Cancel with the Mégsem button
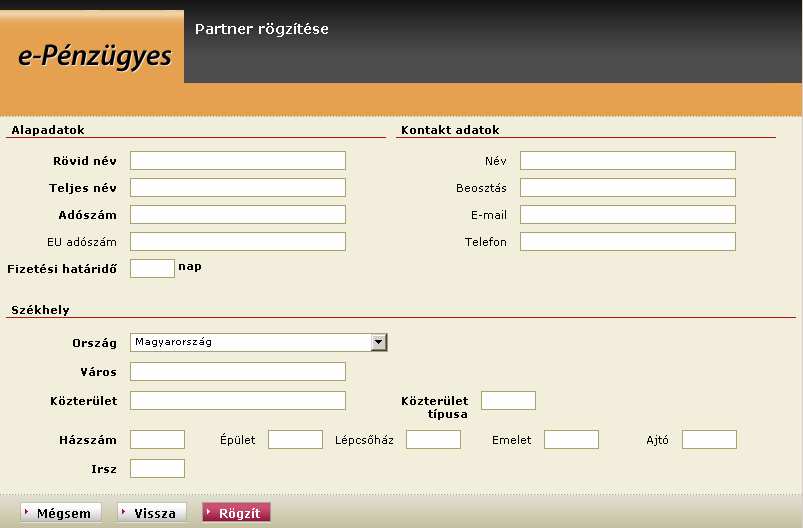The width and height of the screenshot is (803, 528). 61,513
